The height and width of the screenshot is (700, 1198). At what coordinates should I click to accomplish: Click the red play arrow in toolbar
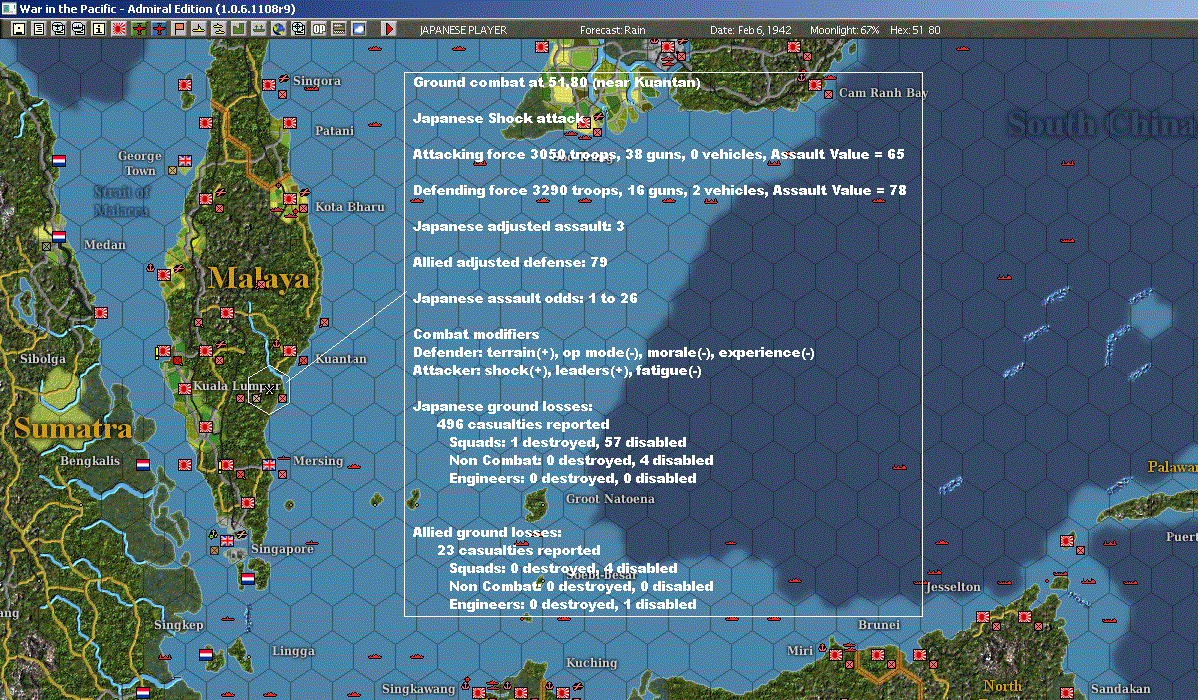tap(389, 29)
